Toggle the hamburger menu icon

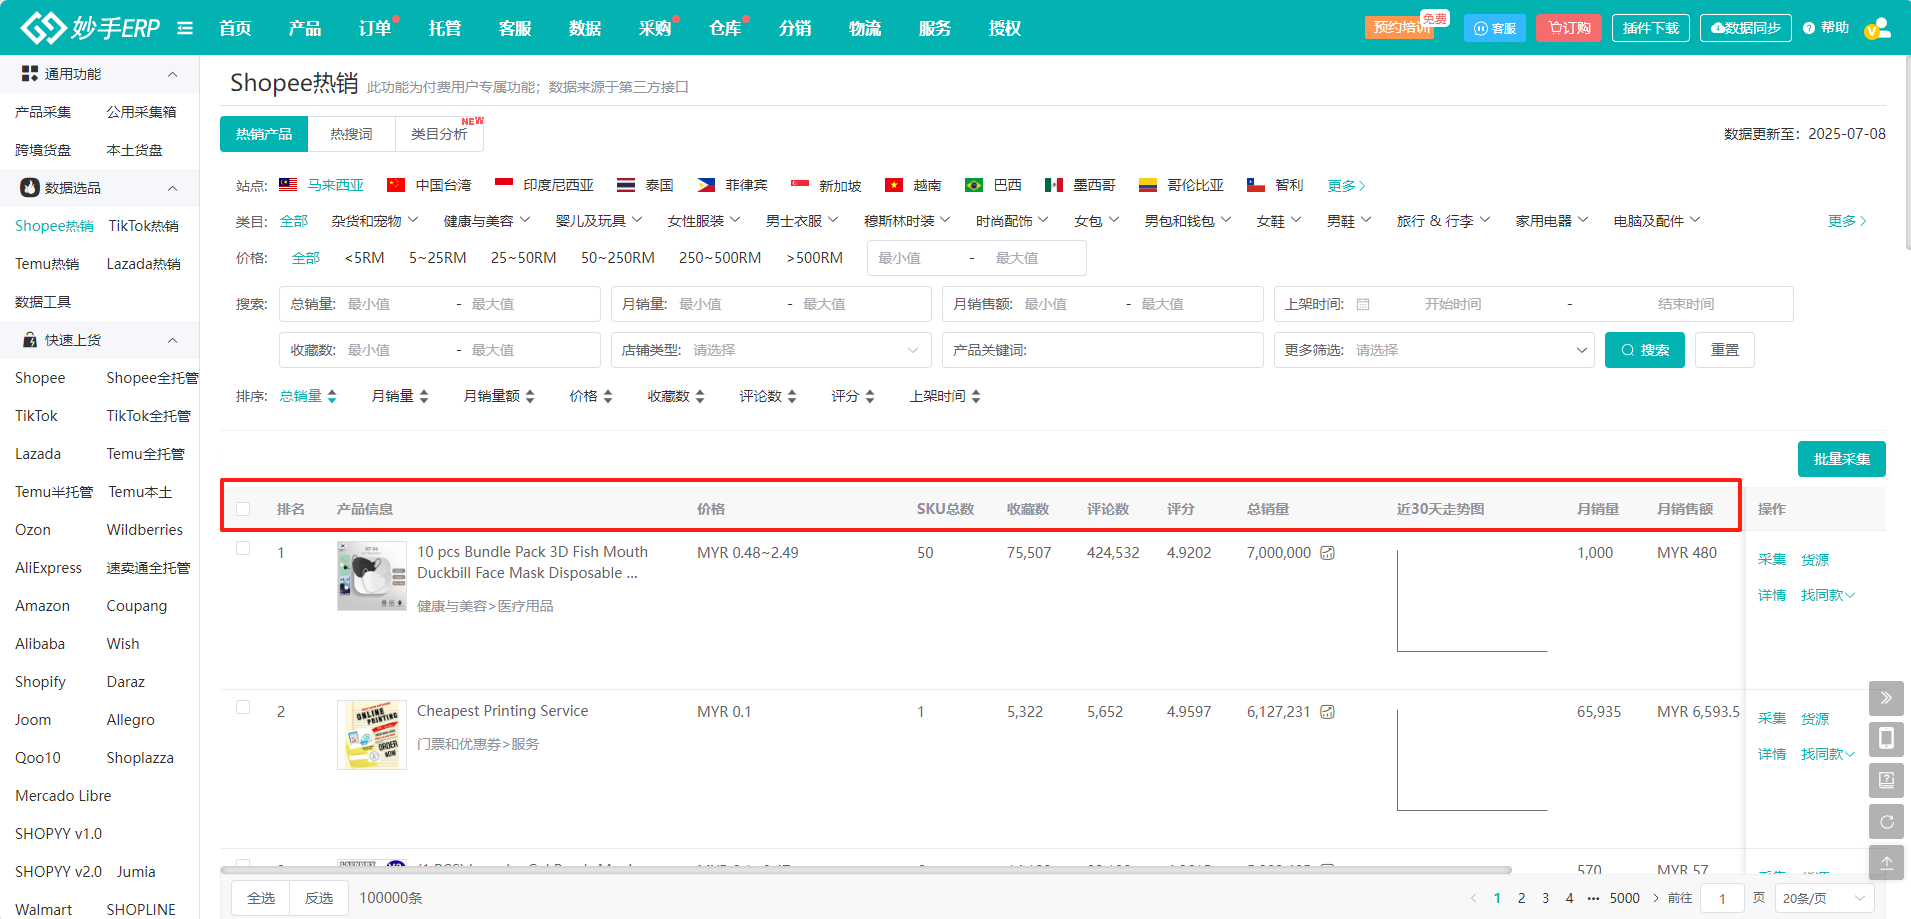coord(185,28)
